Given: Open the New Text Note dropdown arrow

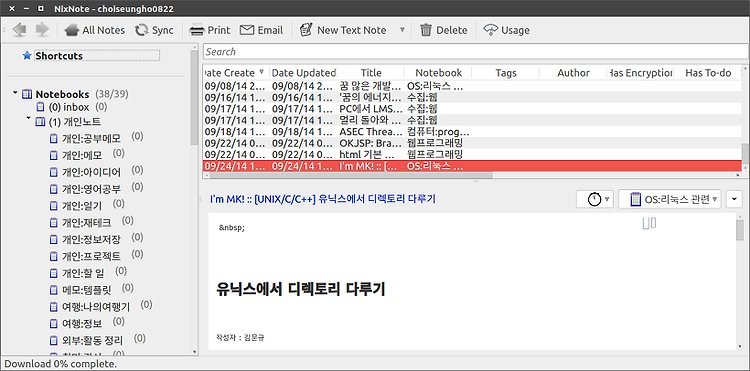Looking at the screenshot, I should click(402, 30).
